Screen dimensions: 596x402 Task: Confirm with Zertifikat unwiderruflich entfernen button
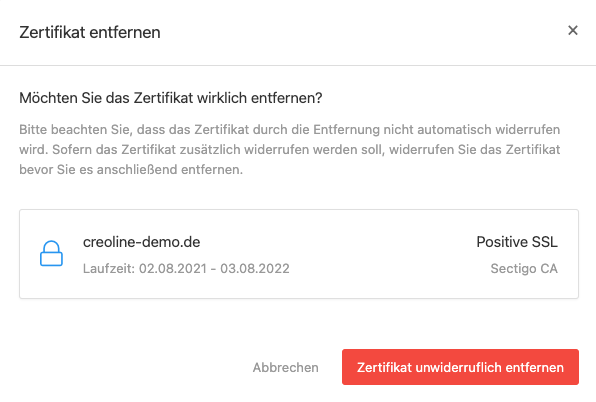pos(460,367)
